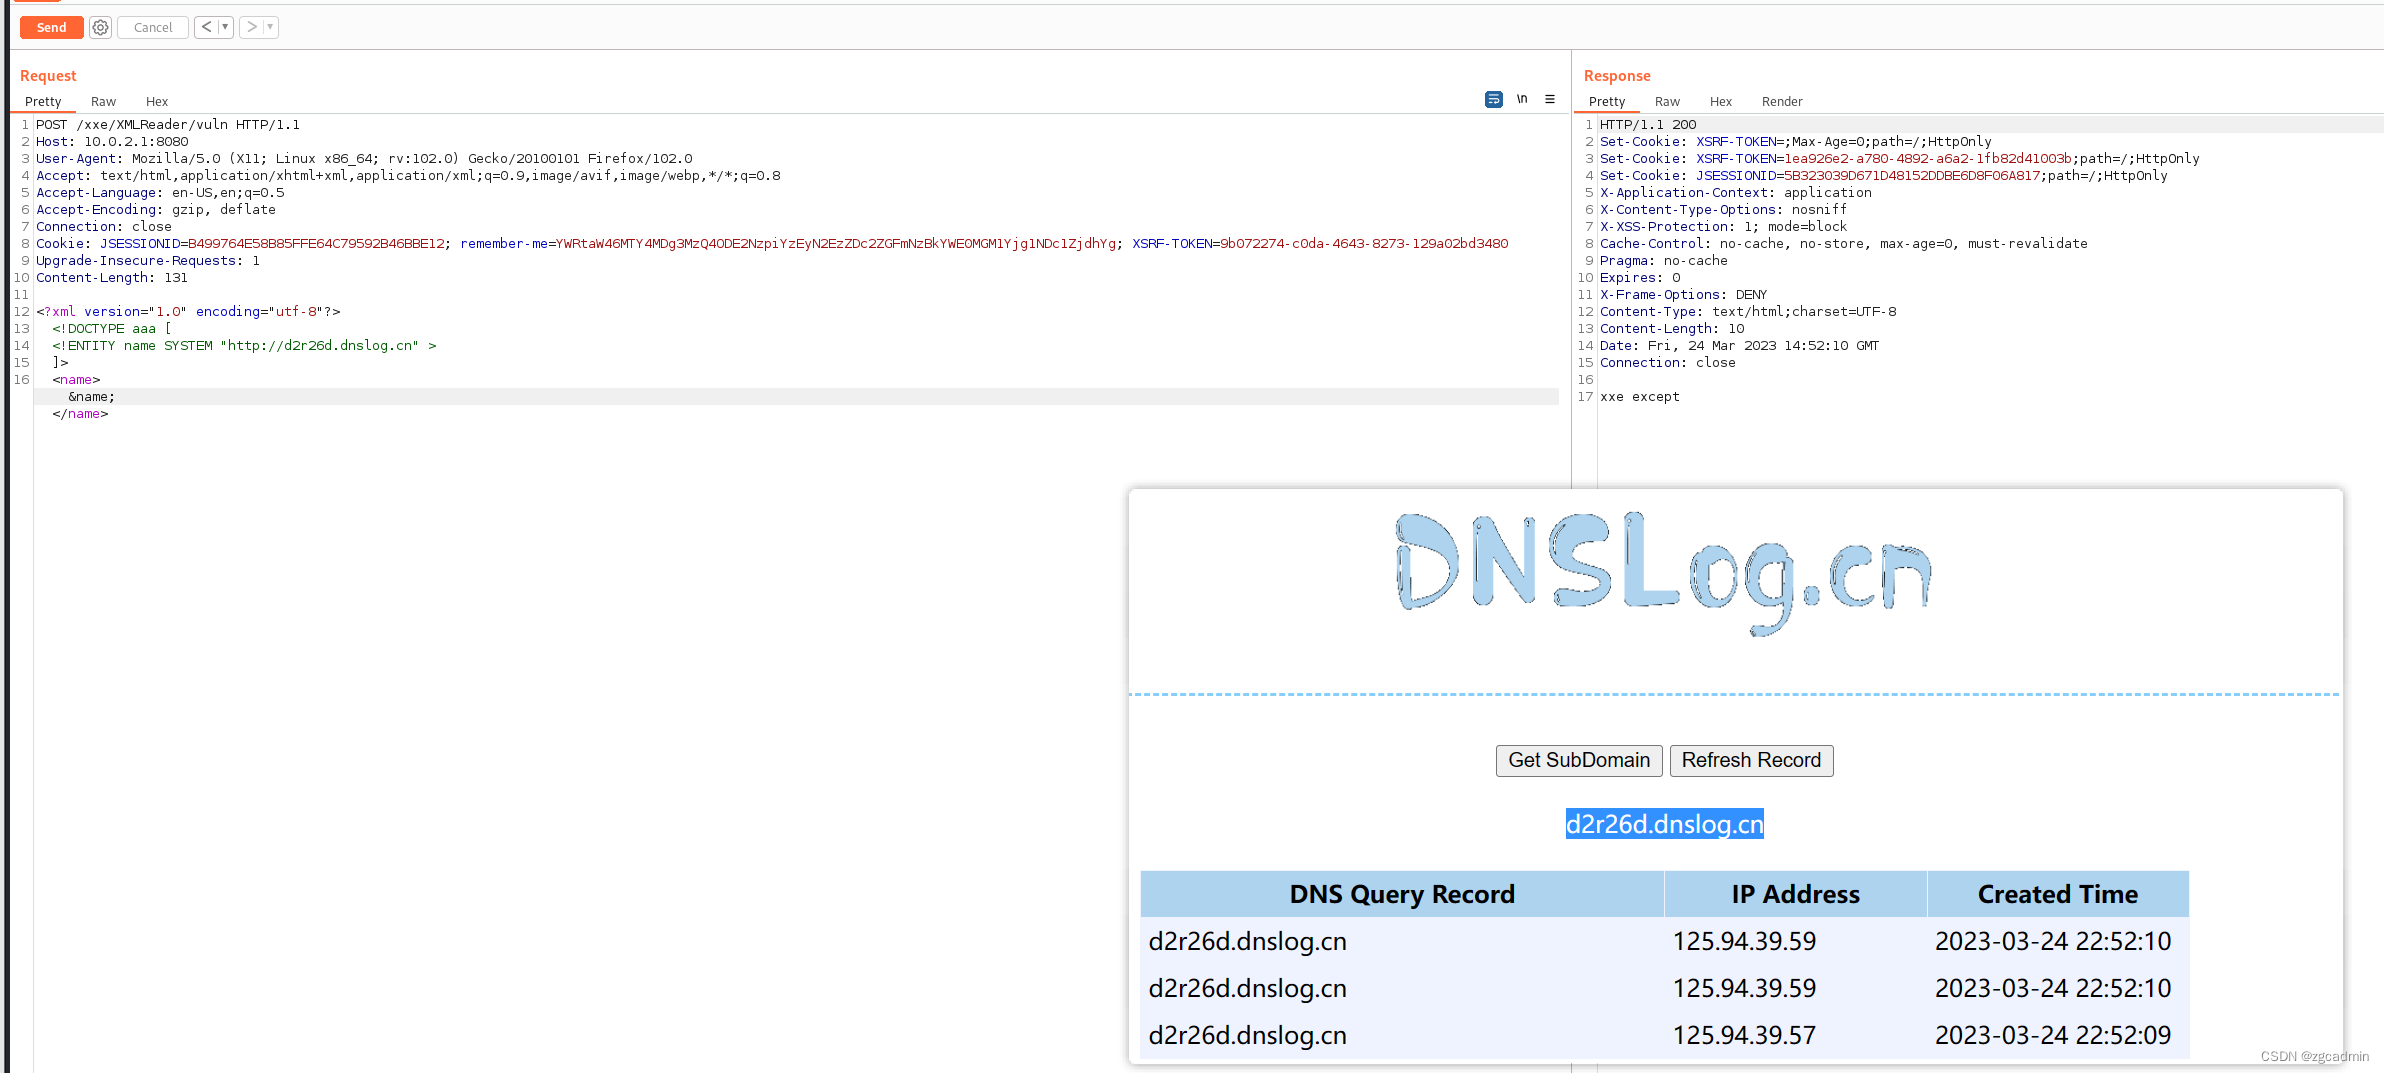Expand the back-history dropdown arrow
This screenshot has height=1073, width=2384.
click(x=225, y=28)
